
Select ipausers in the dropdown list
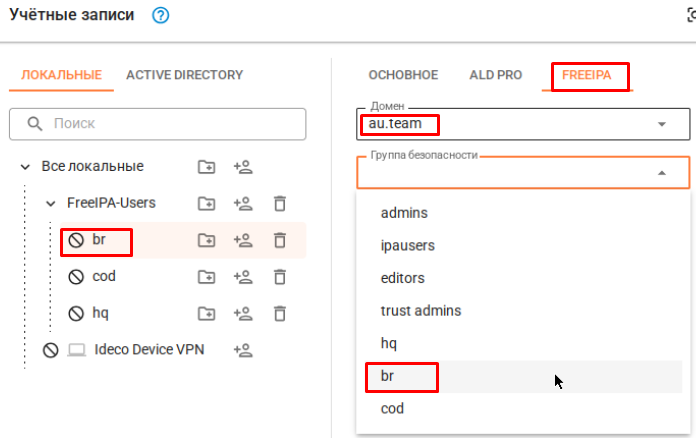pos(408,245)
